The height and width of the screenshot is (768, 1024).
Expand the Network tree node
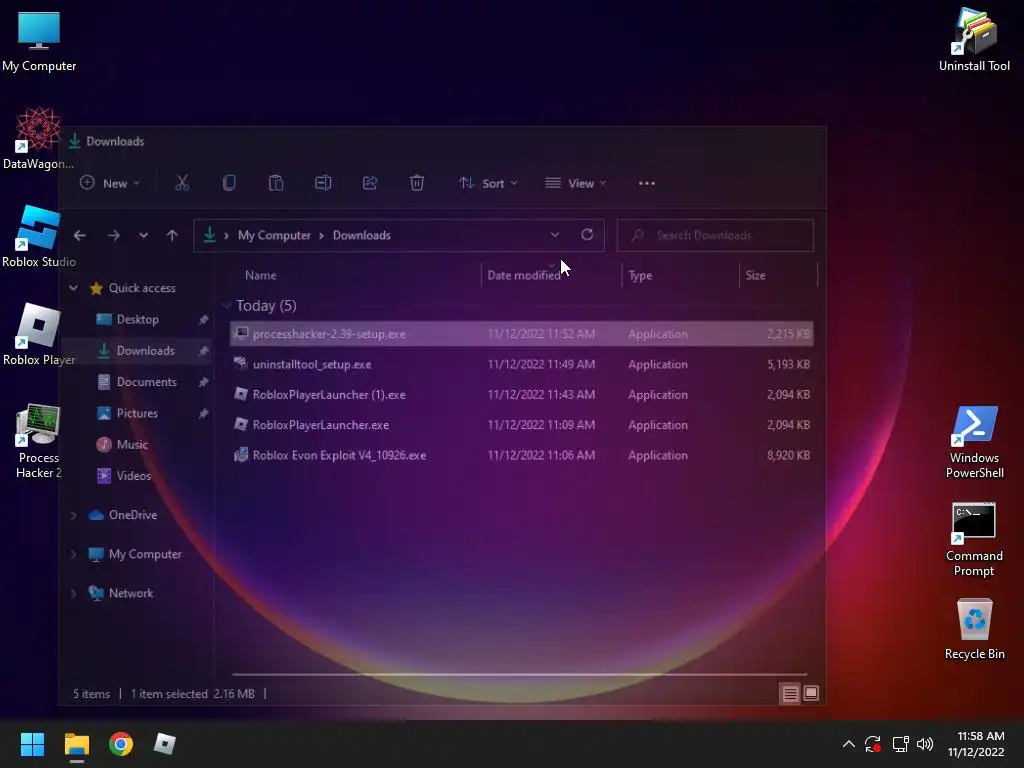coord(73,594)
